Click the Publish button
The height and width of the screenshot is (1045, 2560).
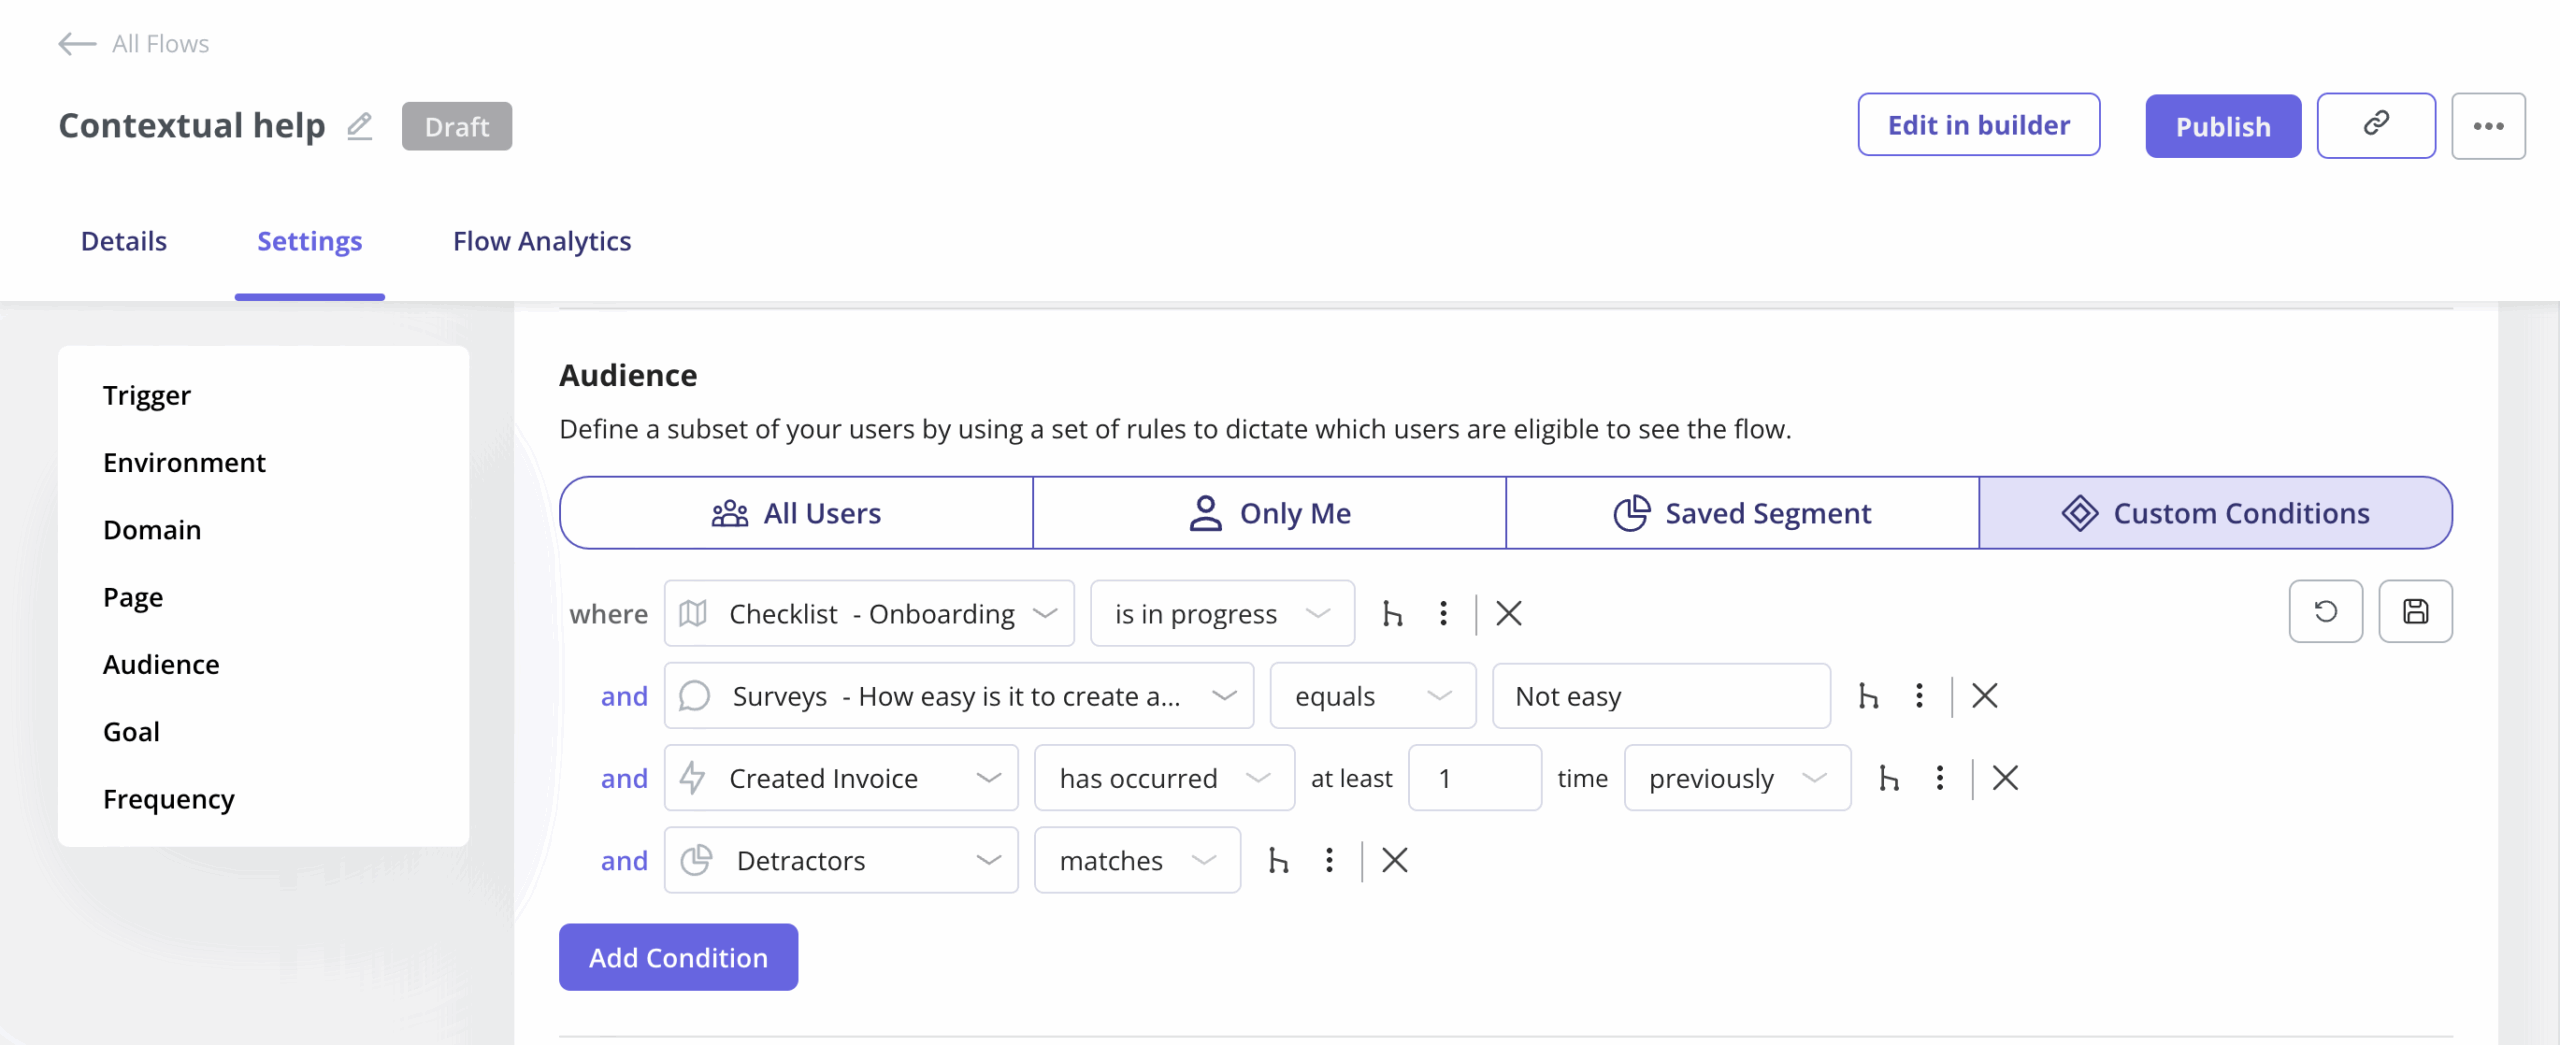[2222, 126]
